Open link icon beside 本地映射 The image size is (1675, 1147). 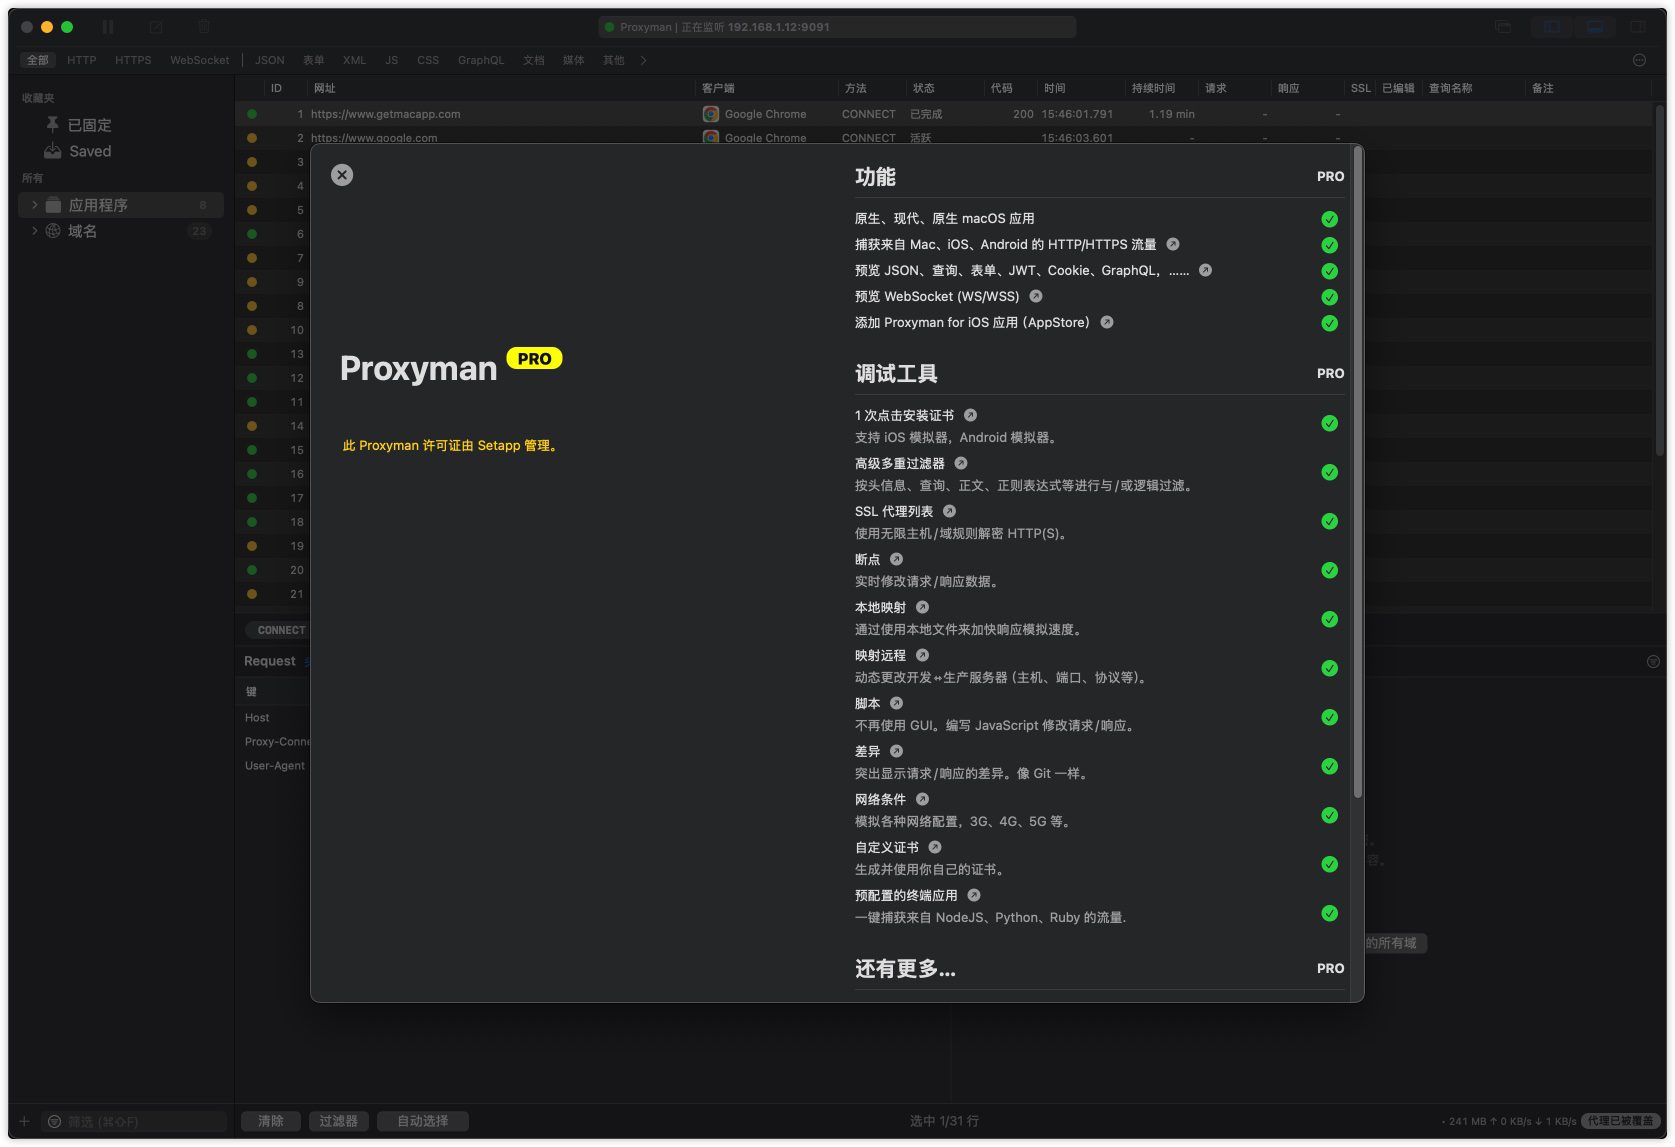(x=922, y=607)
